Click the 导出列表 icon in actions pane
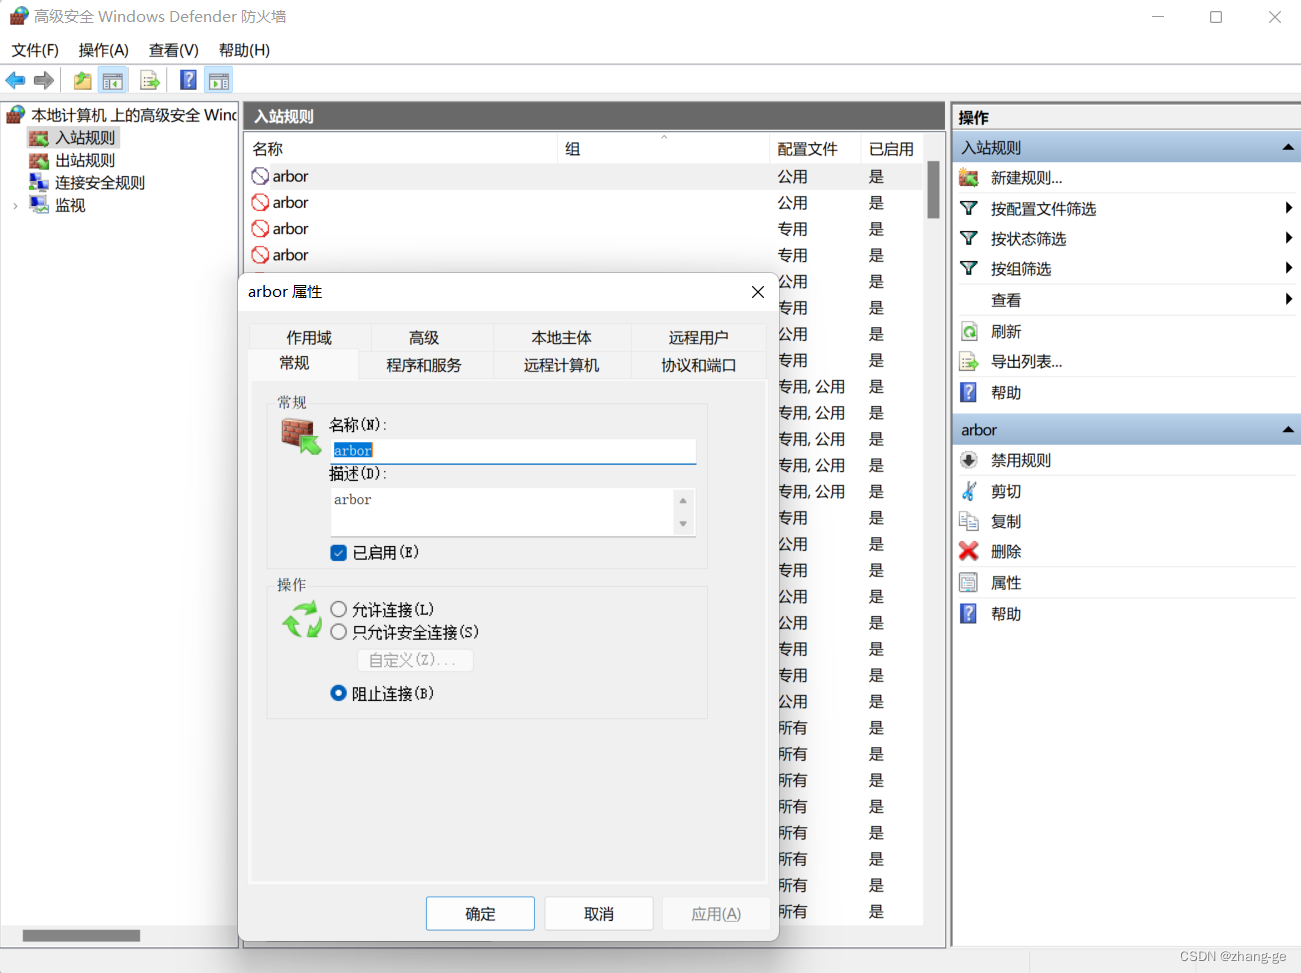The height and width of the screenshot is (973, 1301). point(968,361)
